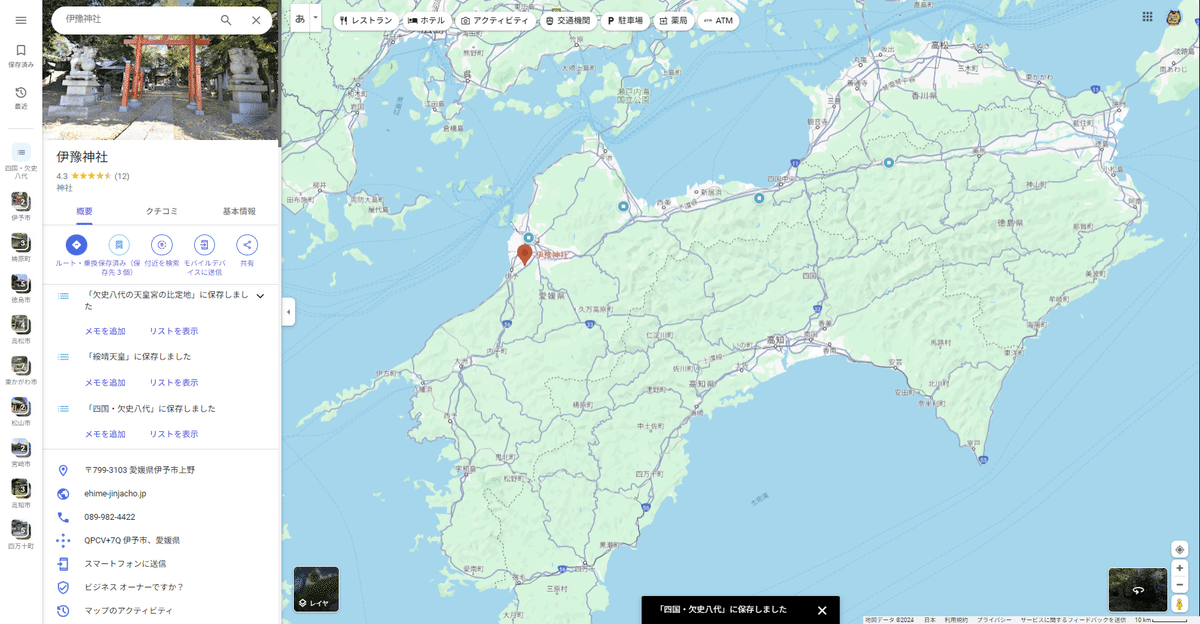Open マップのアクティビティ row
The height and width of the screenshot is (624, 1200).
161,610
